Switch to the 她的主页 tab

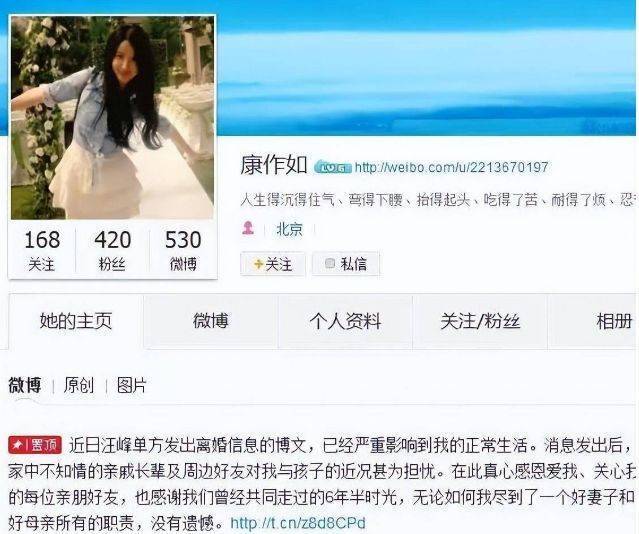pos(76,321)
